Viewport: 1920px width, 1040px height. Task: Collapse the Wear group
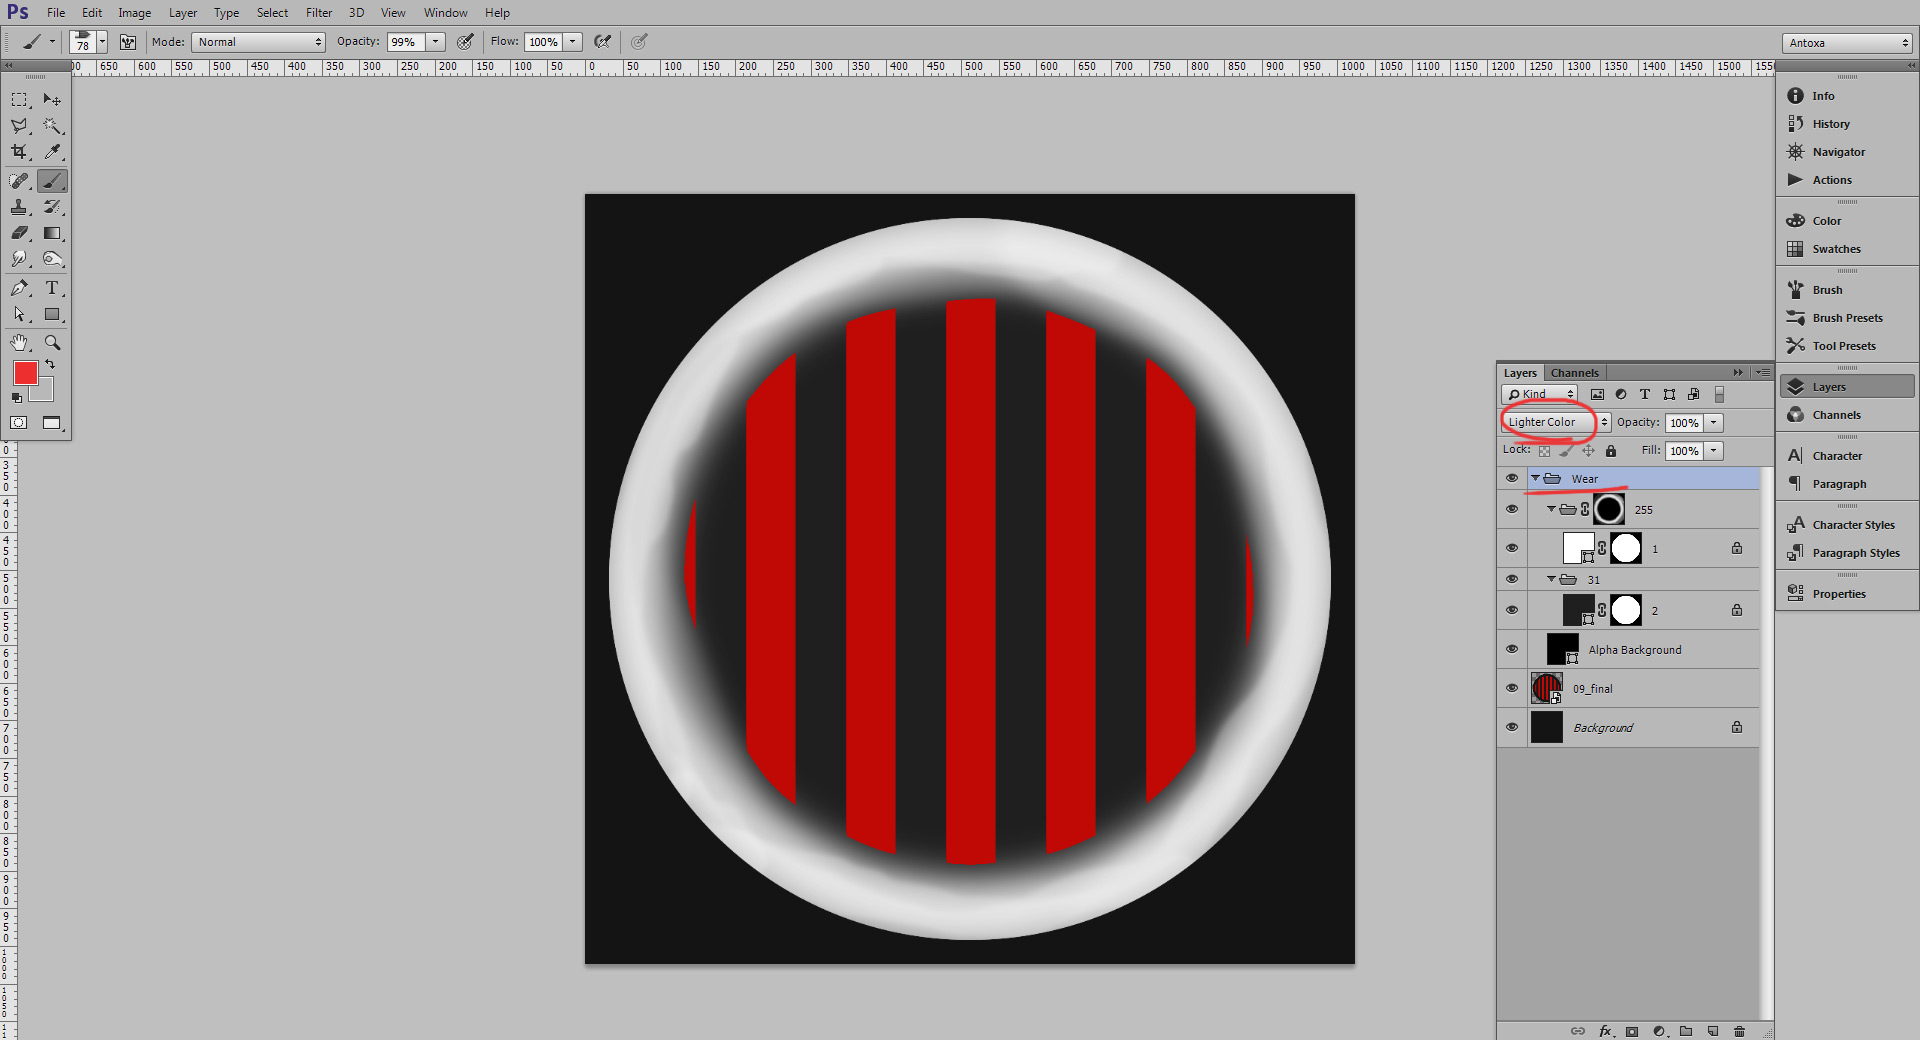1536,478
